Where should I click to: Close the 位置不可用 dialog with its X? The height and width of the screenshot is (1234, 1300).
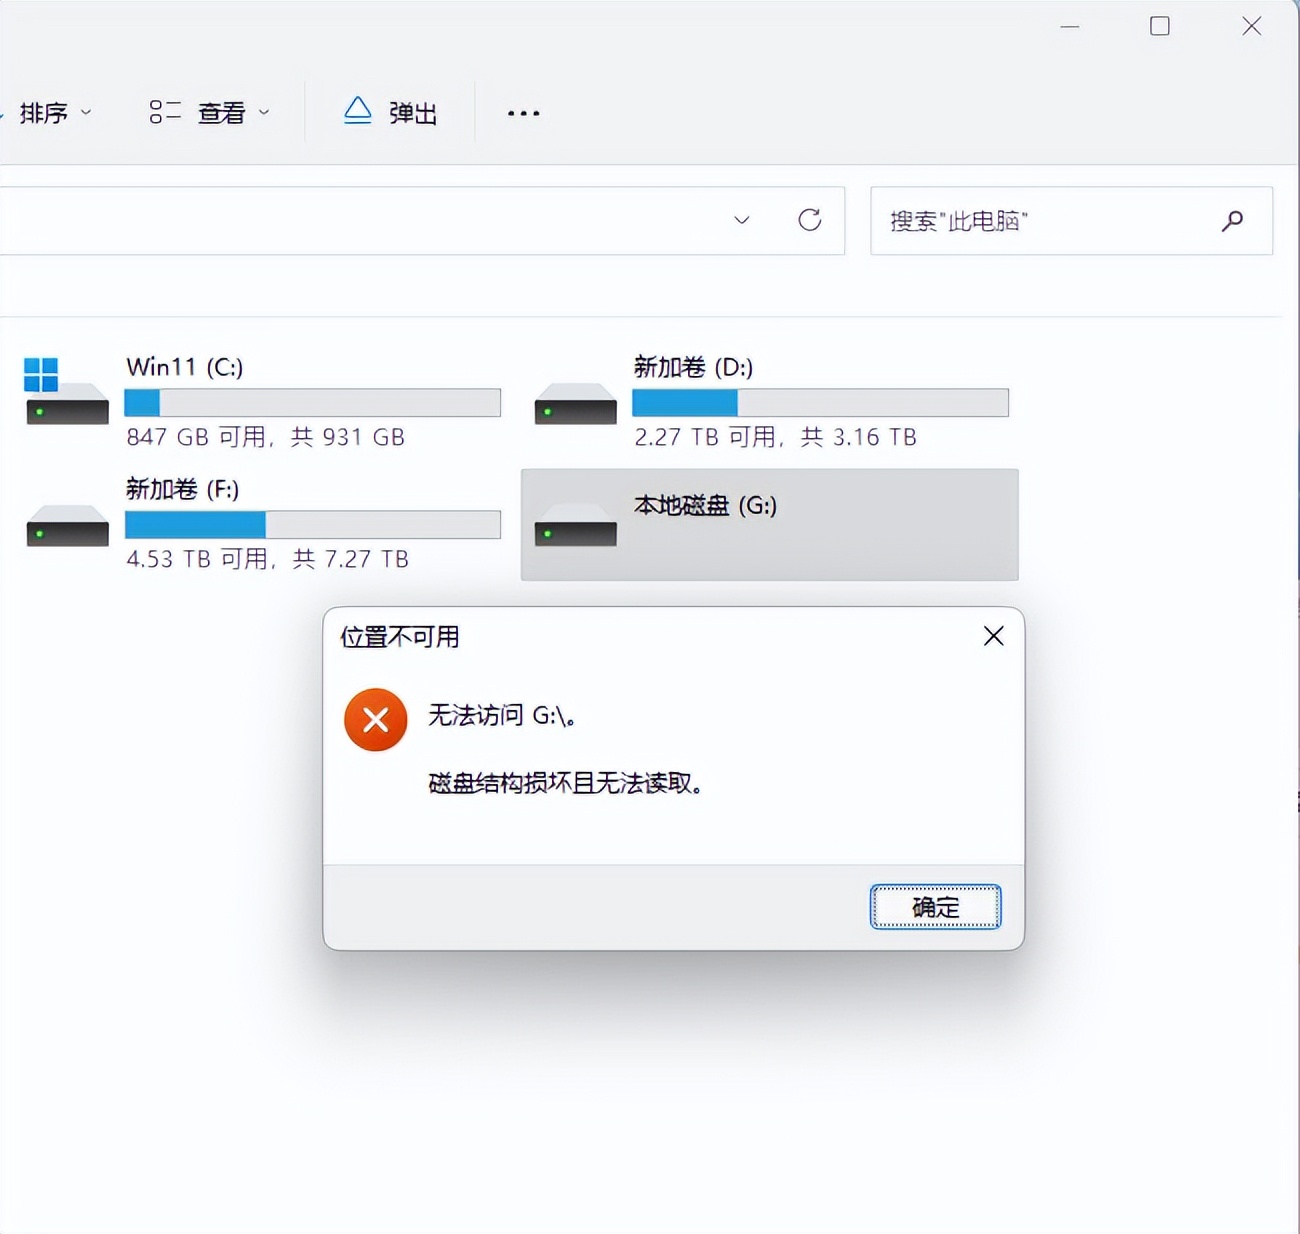click(992, 636)
